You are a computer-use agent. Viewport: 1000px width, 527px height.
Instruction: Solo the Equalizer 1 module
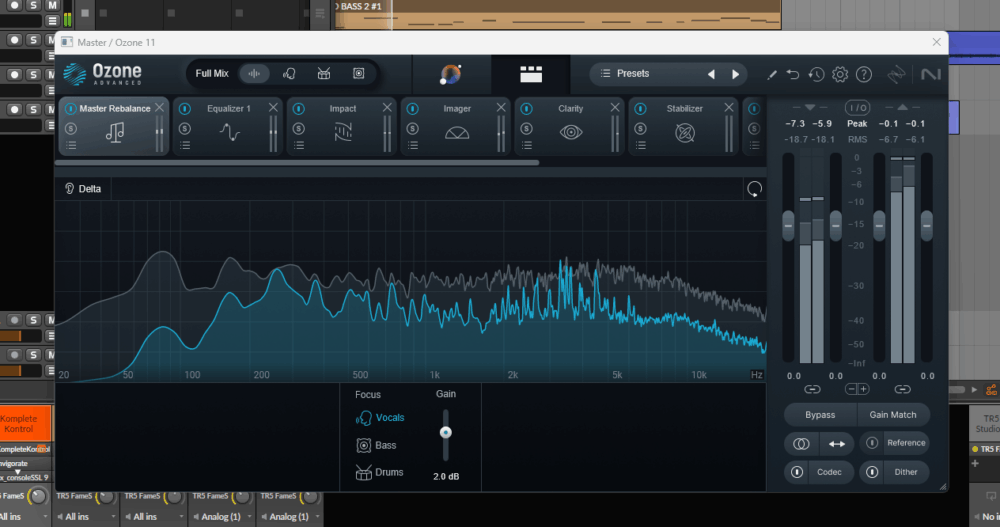(185, 129)
